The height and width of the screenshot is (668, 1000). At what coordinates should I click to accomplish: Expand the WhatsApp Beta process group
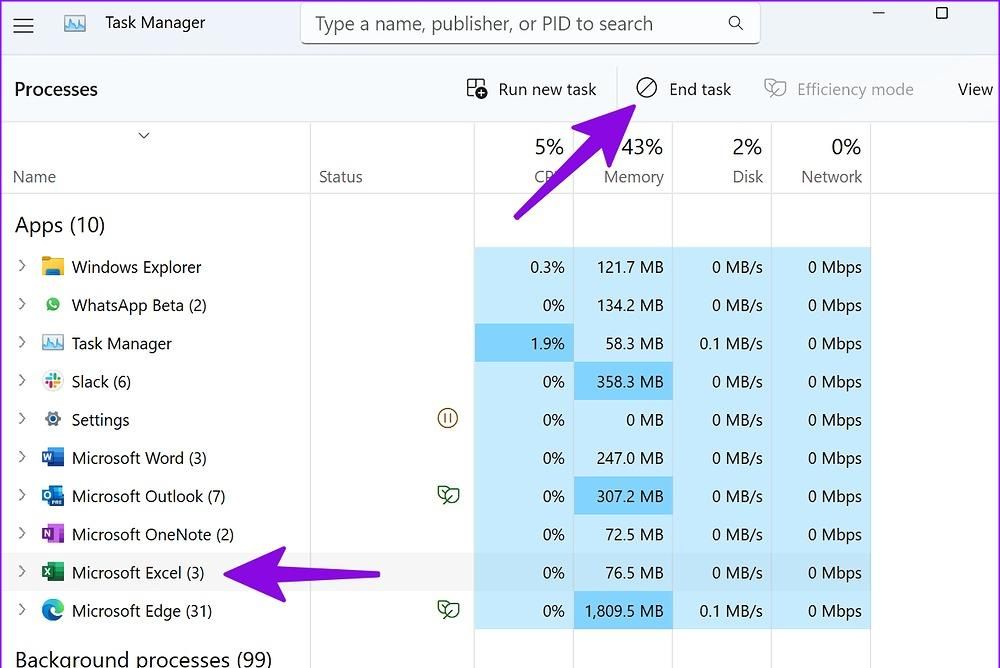(22, 304)
